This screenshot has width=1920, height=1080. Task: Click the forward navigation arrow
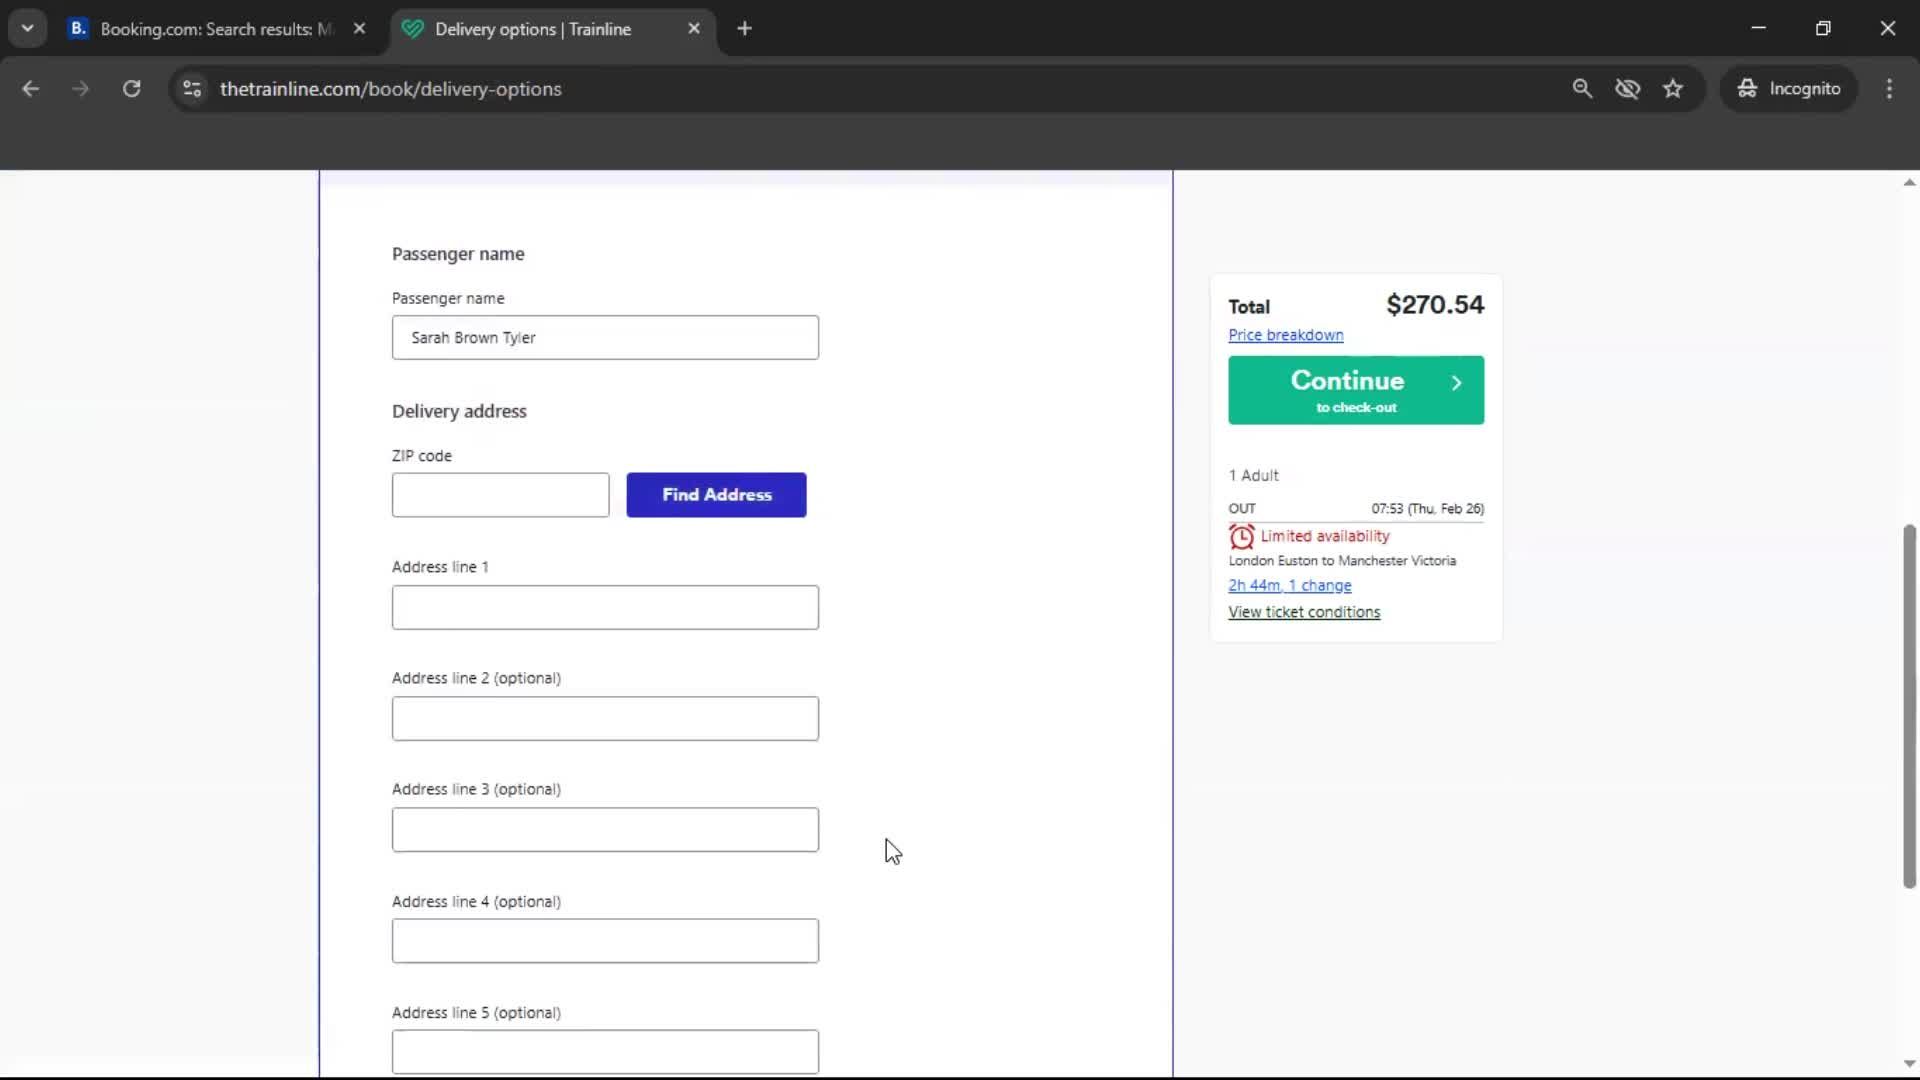pos(80,88)
